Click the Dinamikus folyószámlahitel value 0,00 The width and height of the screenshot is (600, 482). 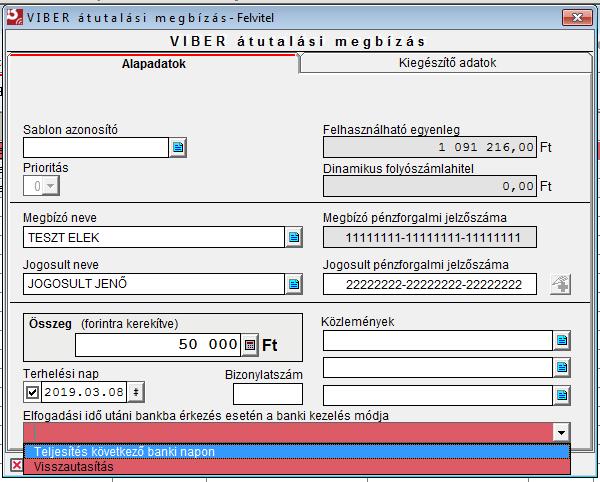[x=430, y=186]
